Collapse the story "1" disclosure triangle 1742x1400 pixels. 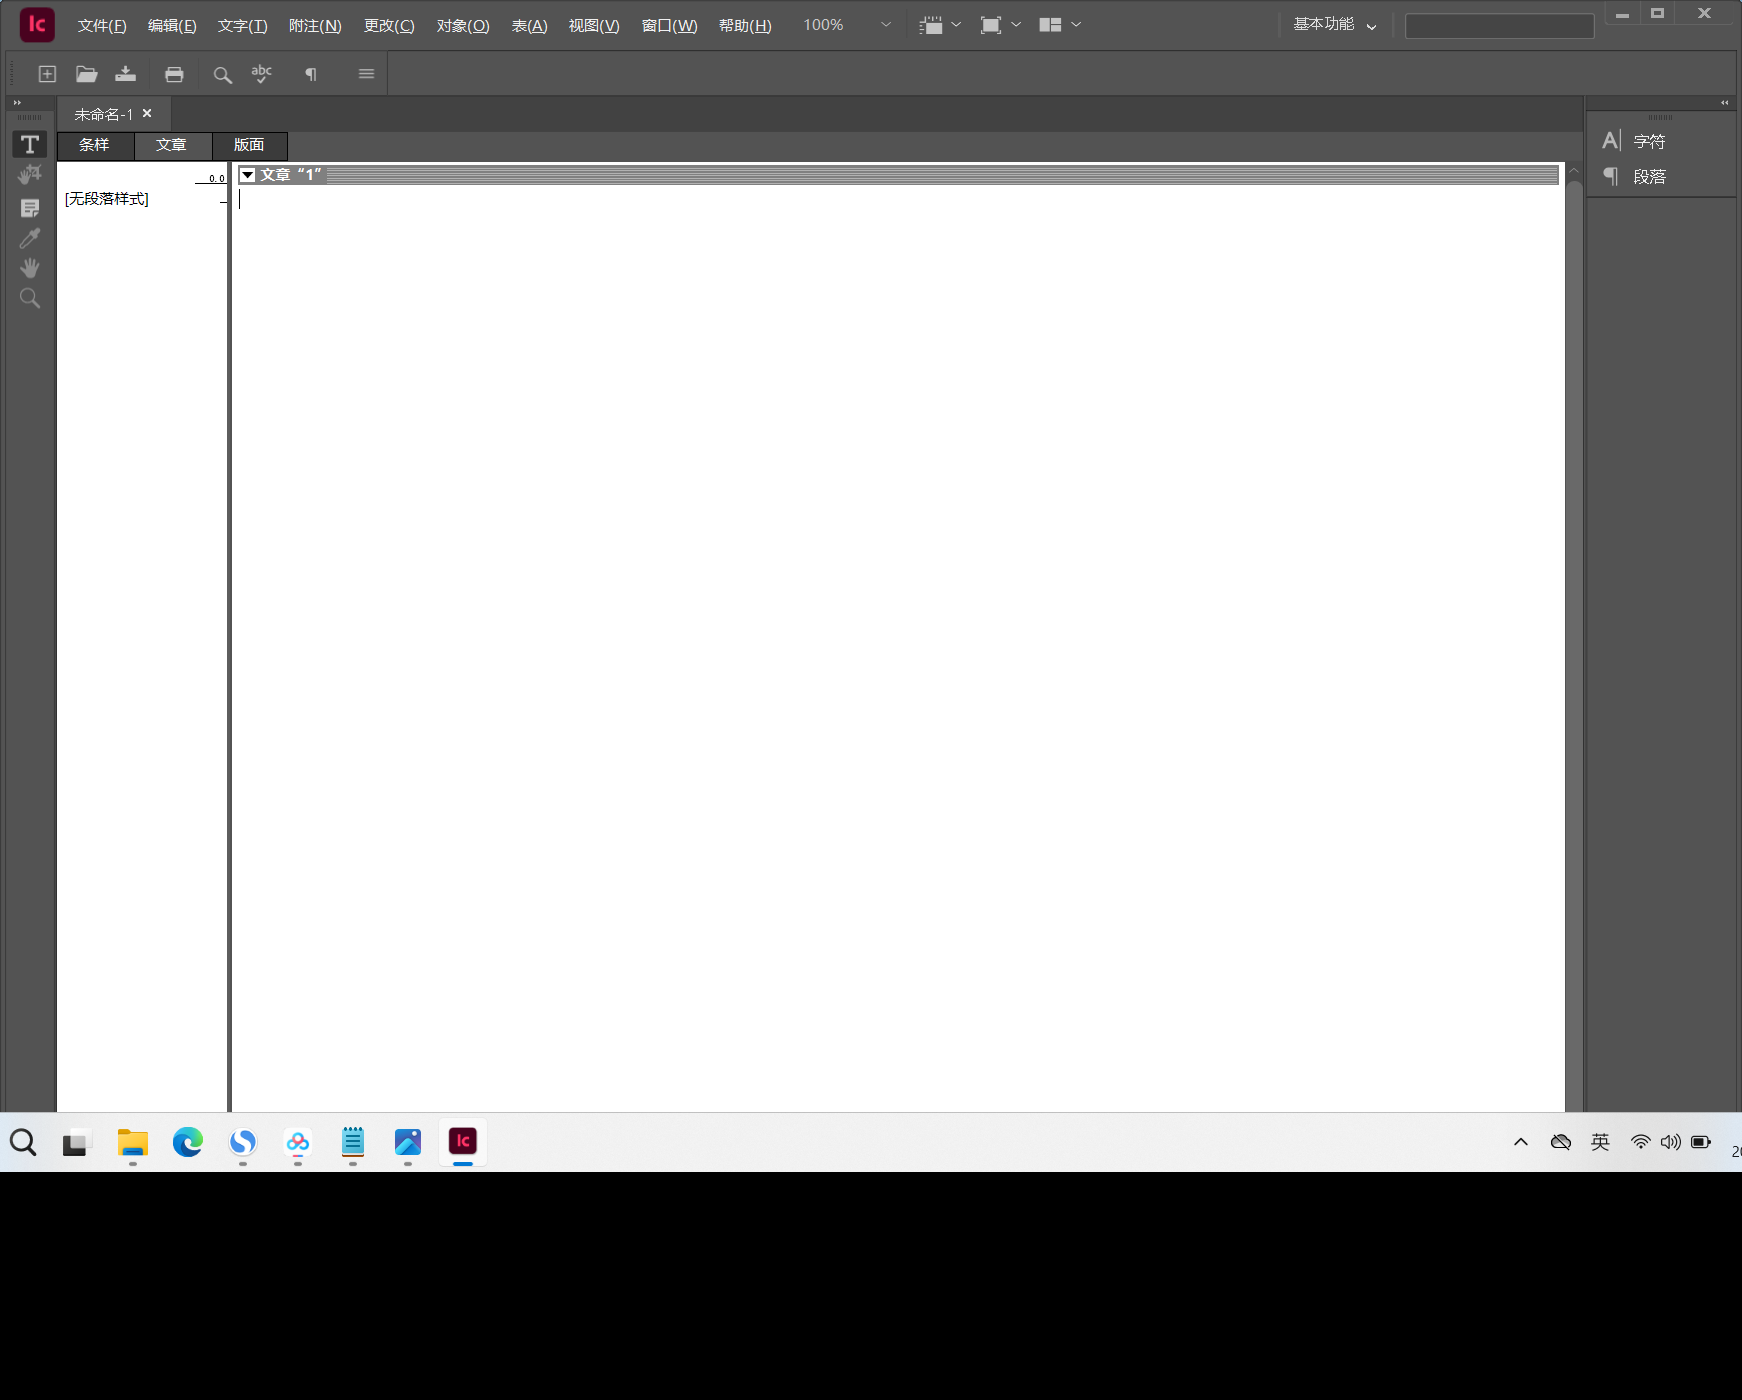coord(248,175)
